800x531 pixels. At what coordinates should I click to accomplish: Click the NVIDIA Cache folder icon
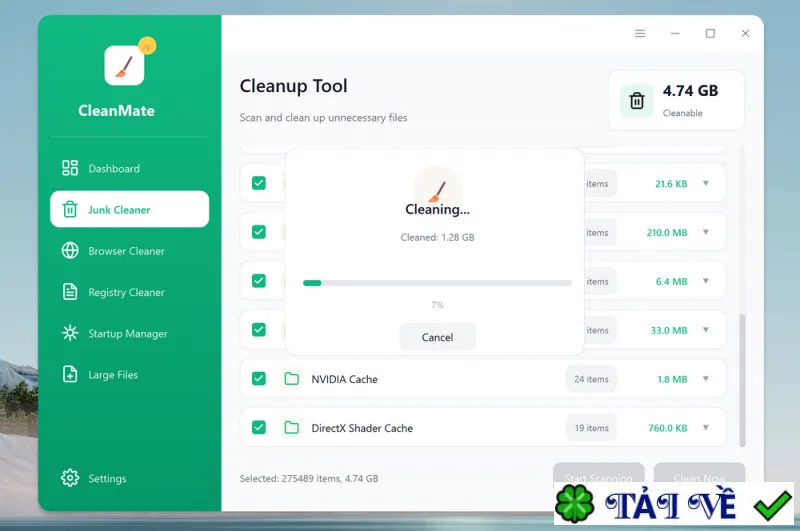coord(291,378)
